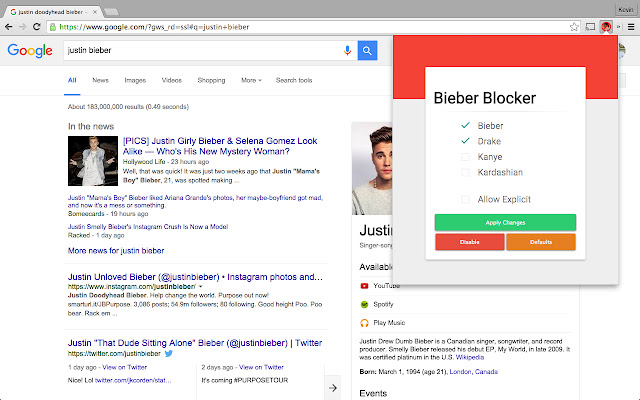Click the next tweets arrow
Viewport: 640px width, 400px height.
[x=333, y=388]
